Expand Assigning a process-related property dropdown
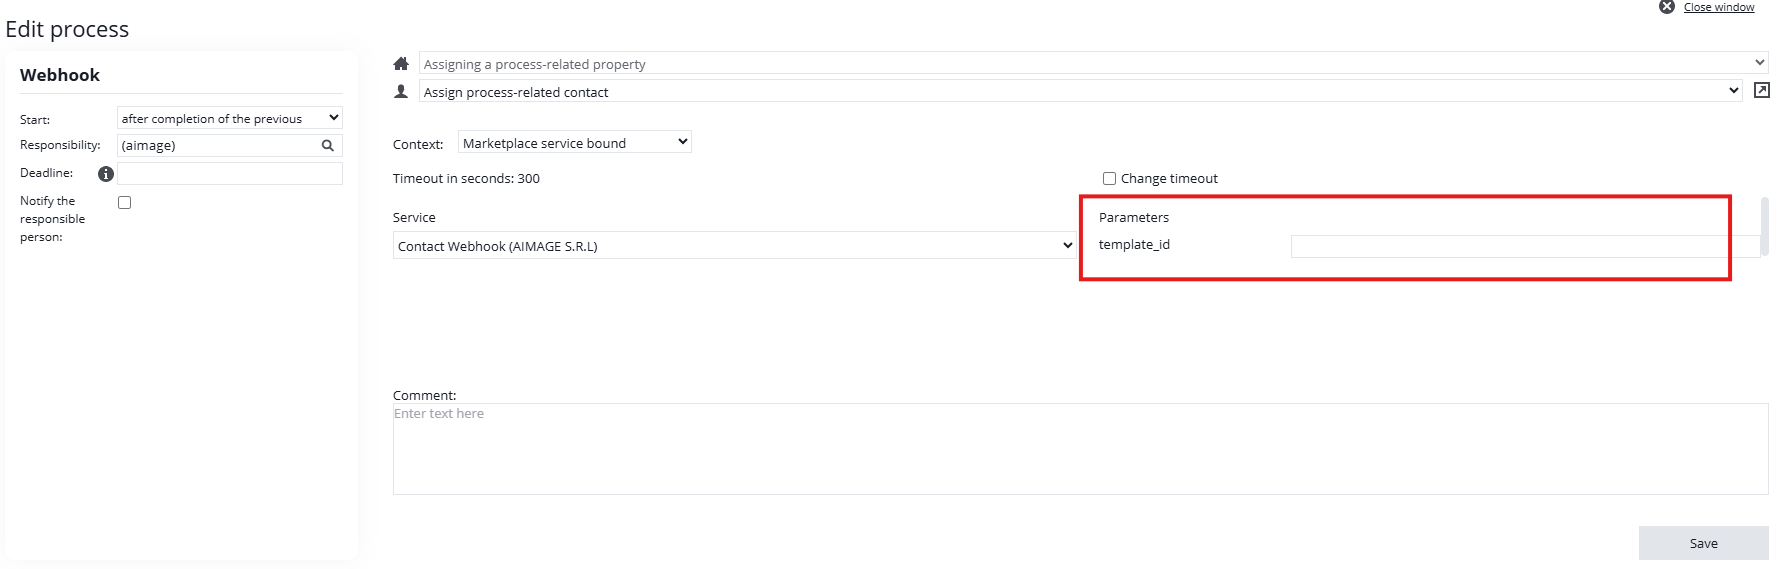The image size is (1777, 569). tap(1093, 63)
